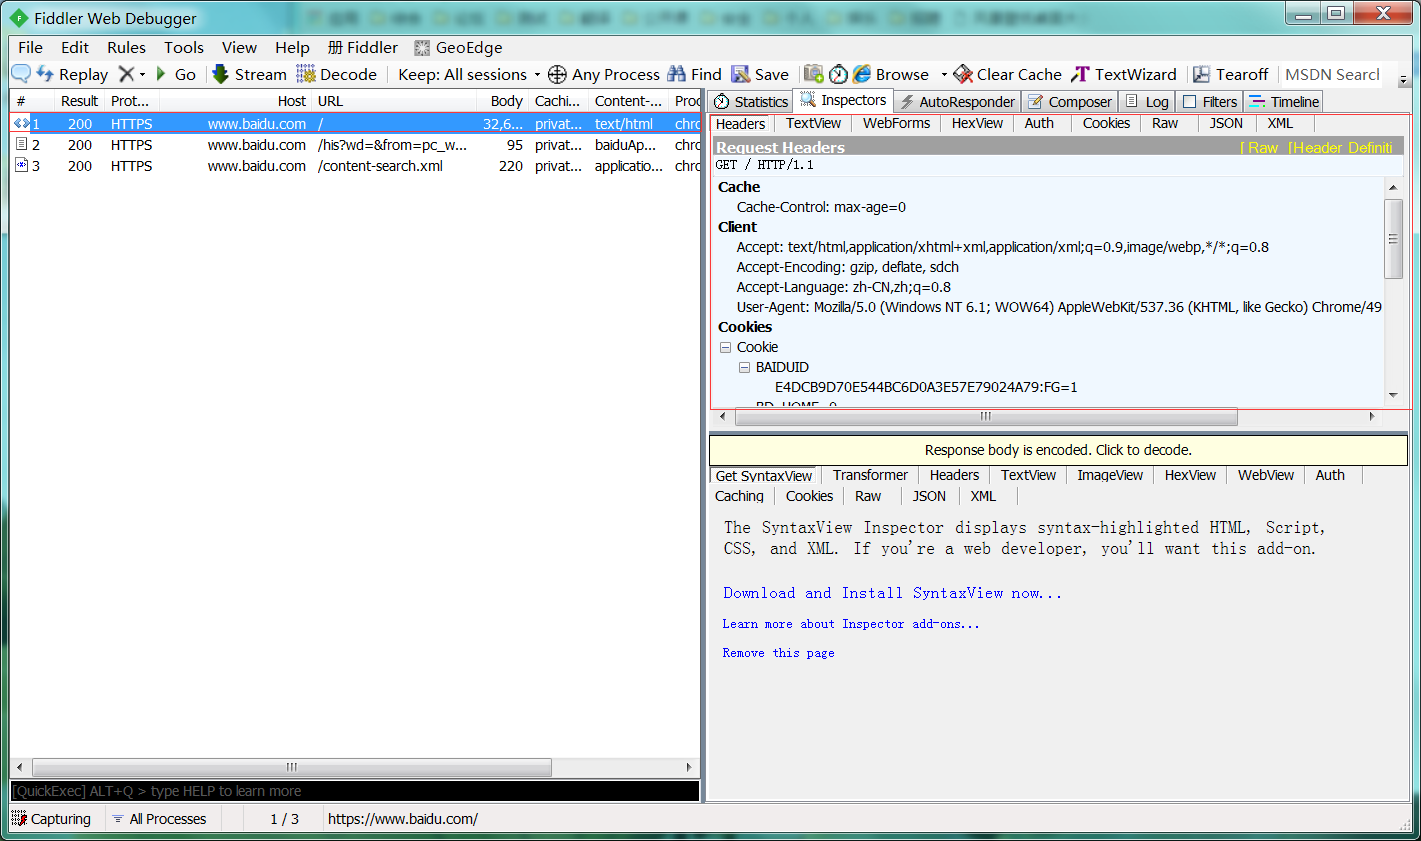Open the GeoEdge menu

pos(458,47)
